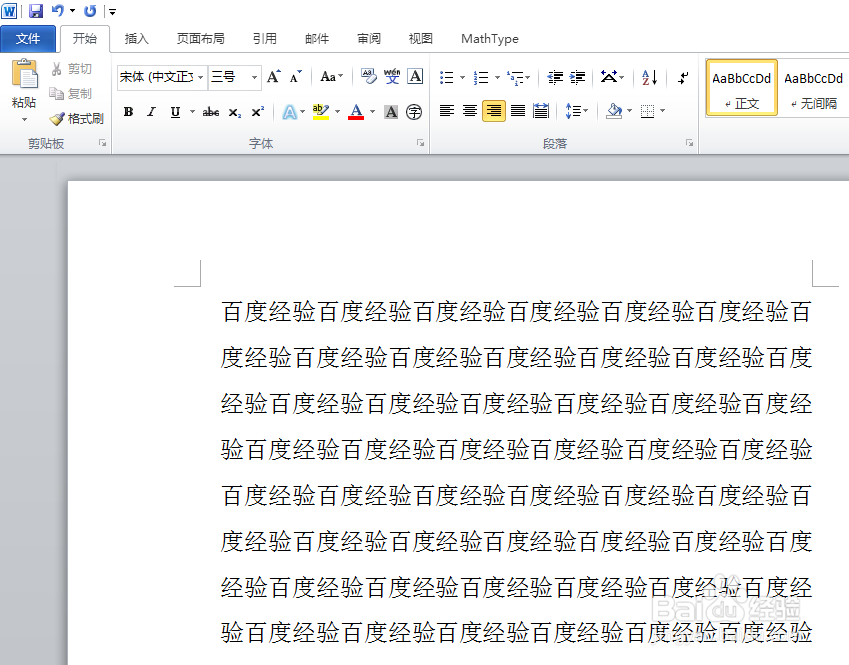Image resolution: width=849 pixels, height=665 pixels.
Task: Click the Asian Layout icon
Action: [x=609, y=77]
